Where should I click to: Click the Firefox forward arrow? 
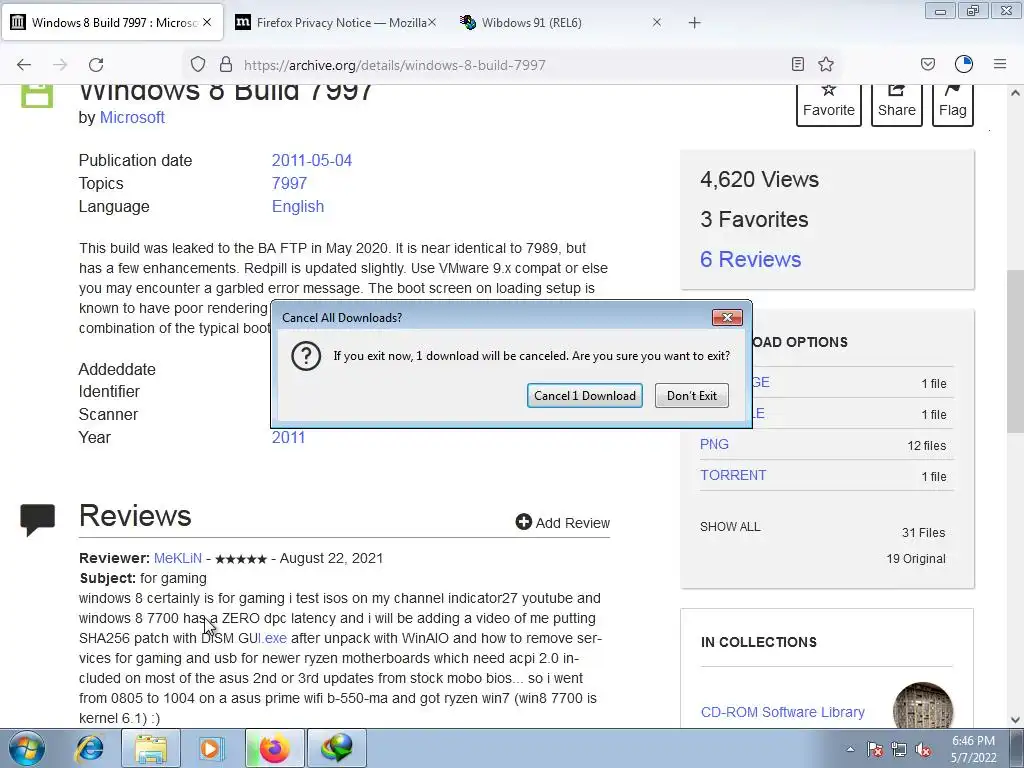point(60,65)
